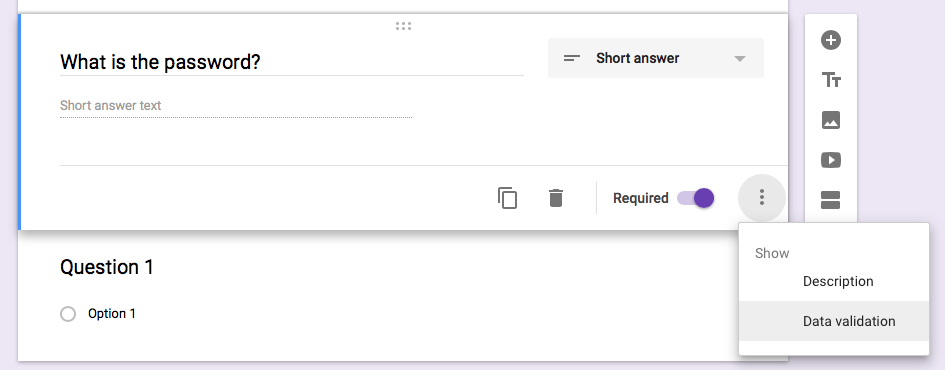Click the dropdown arrow beside Short answer

pyautogui.click(x=739, y=58)
